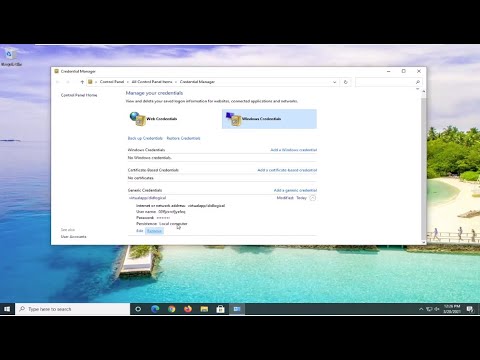Click the virtualapp/didlogical credential name

(147, 198)
